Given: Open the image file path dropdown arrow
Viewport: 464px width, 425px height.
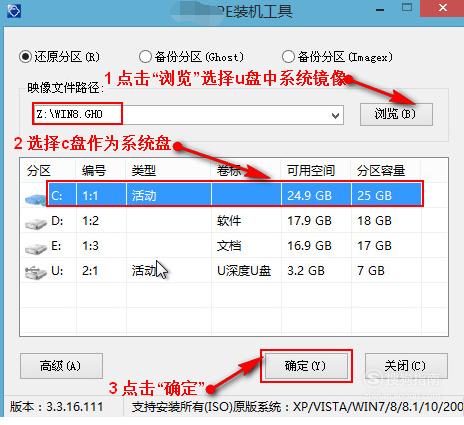Looking at the screenshot, I should pos(335,115).
